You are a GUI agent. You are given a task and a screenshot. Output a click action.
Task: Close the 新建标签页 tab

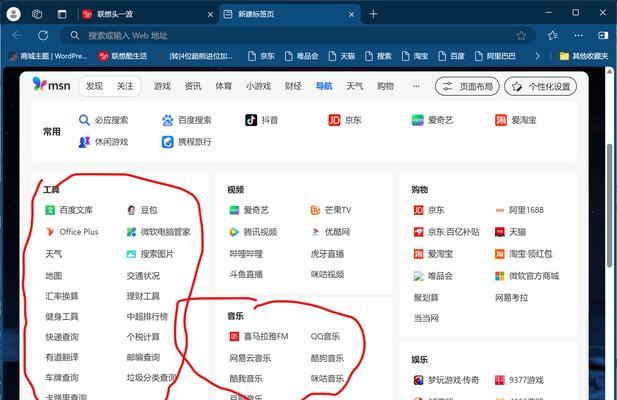click(x=351, y=15)
